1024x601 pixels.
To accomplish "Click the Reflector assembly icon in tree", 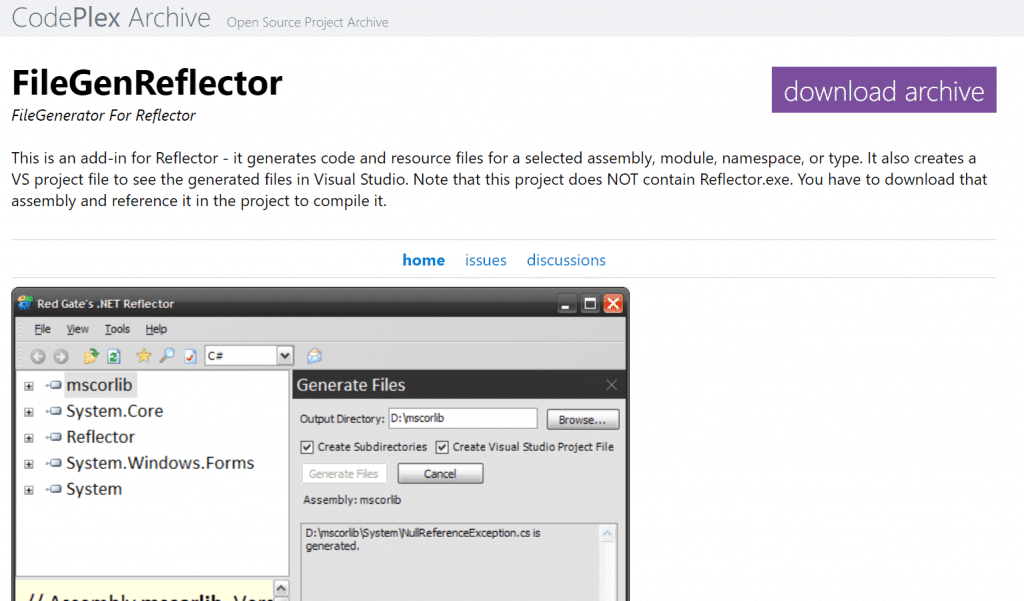I will (54, 437).
